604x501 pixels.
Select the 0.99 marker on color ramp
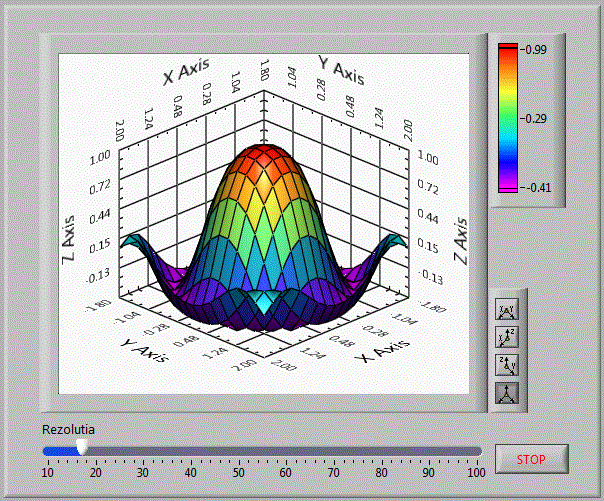[535, 49]
